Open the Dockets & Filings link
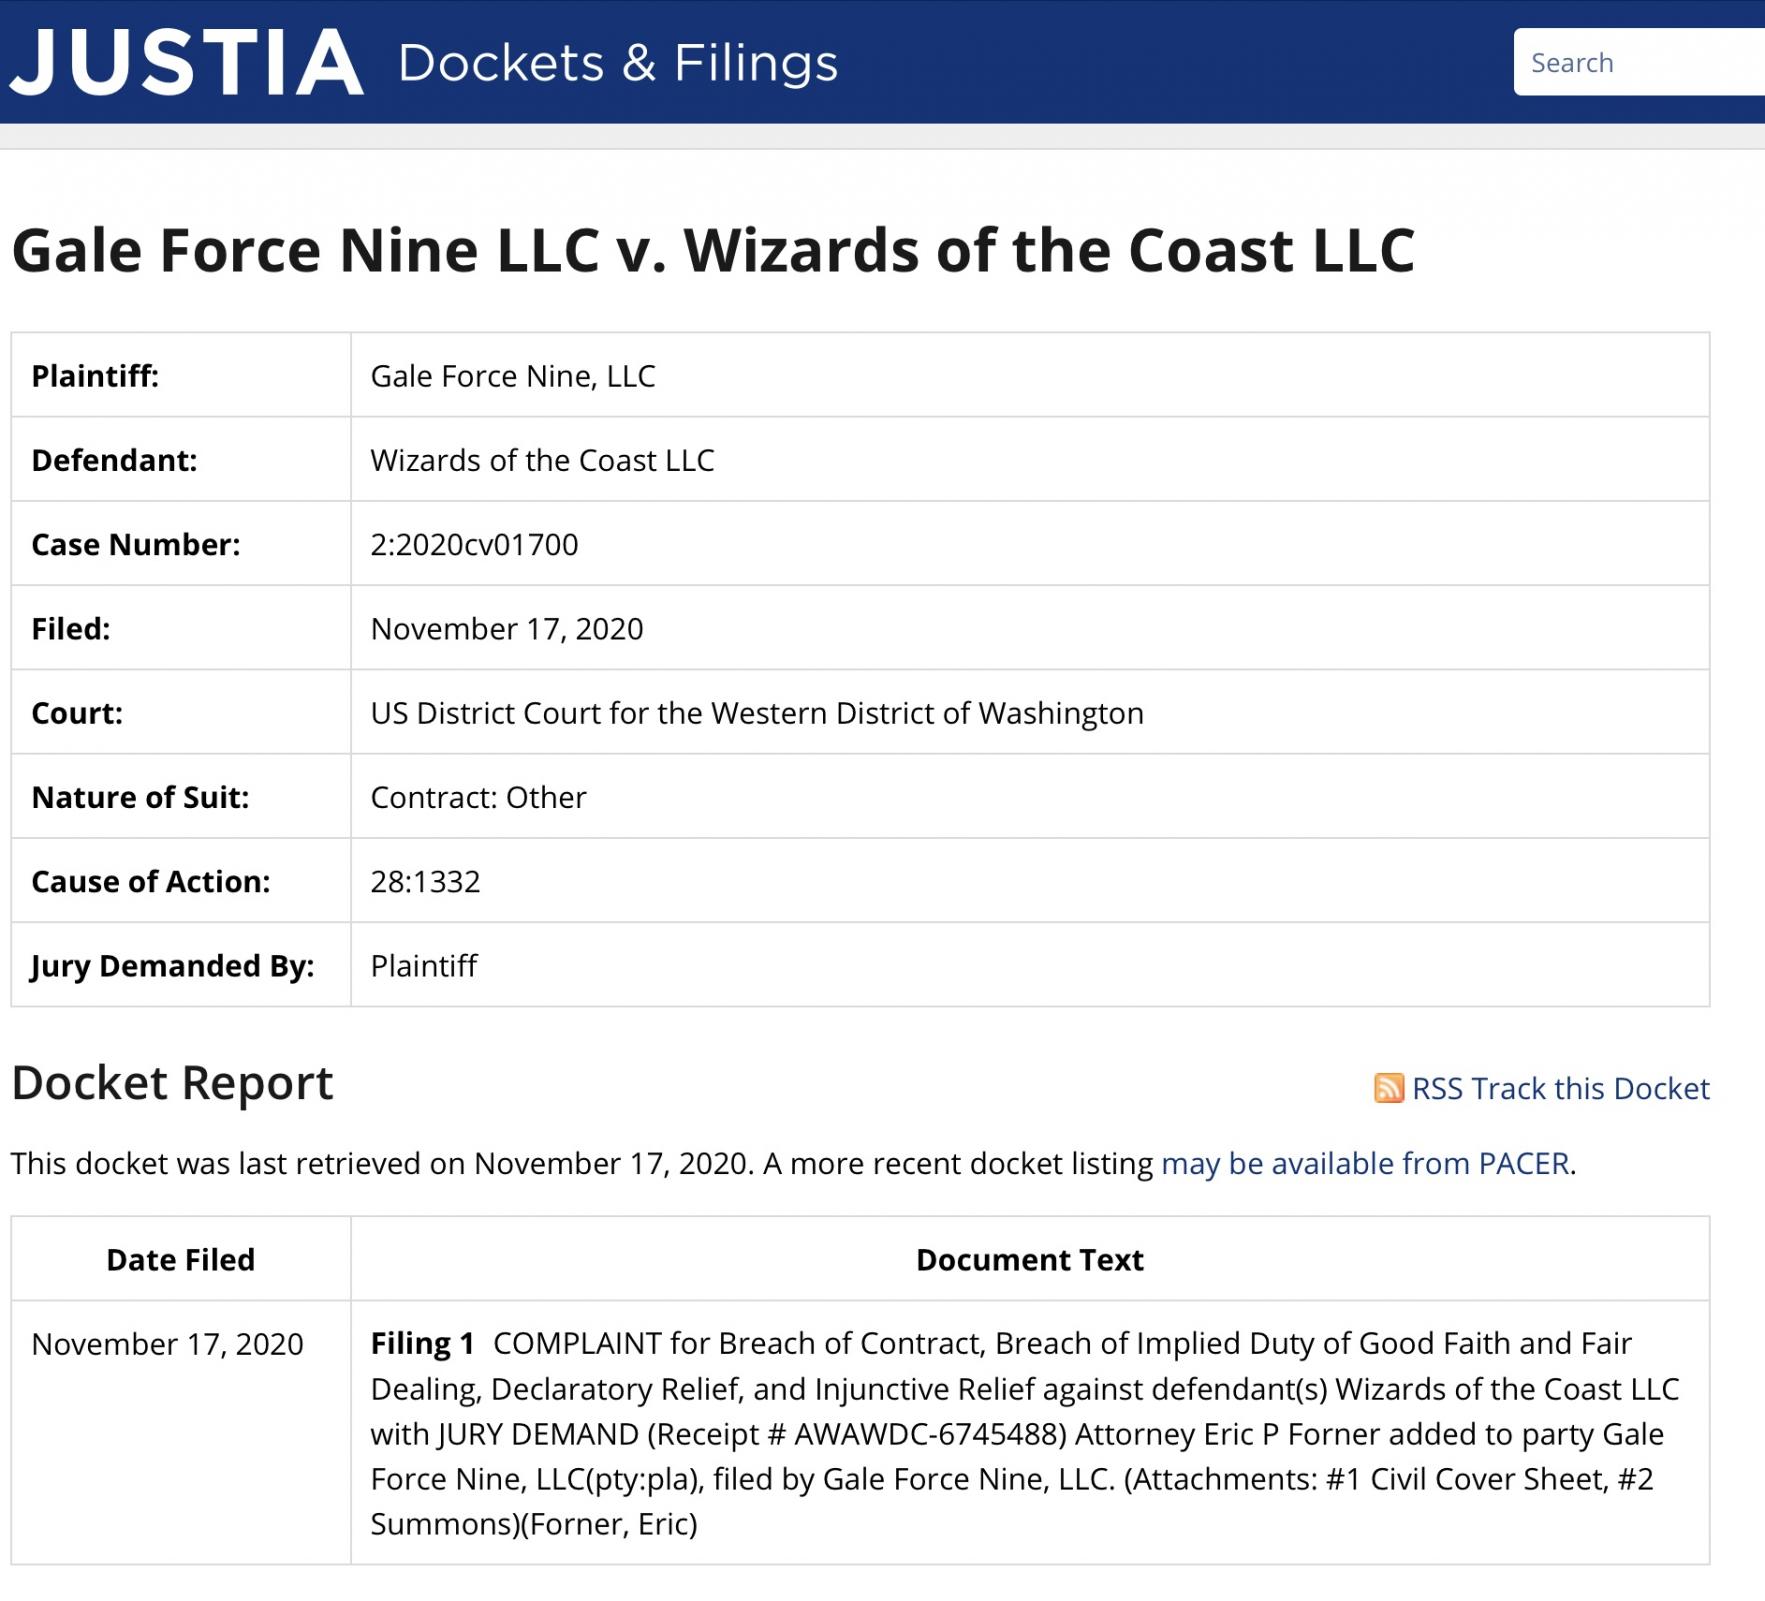The height and width of the screenshot is (1601, 1765). 617,62
